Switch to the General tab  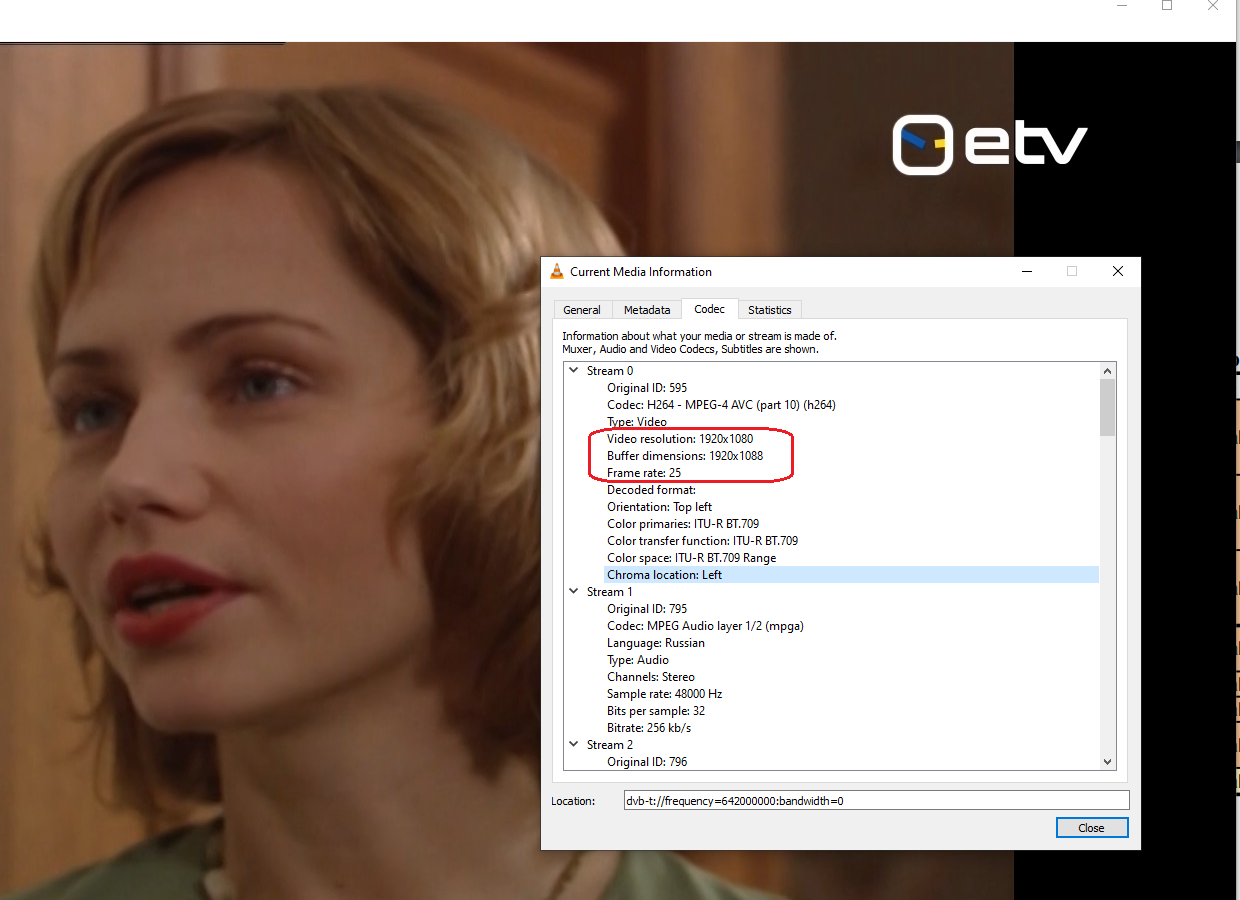[582, 310]
